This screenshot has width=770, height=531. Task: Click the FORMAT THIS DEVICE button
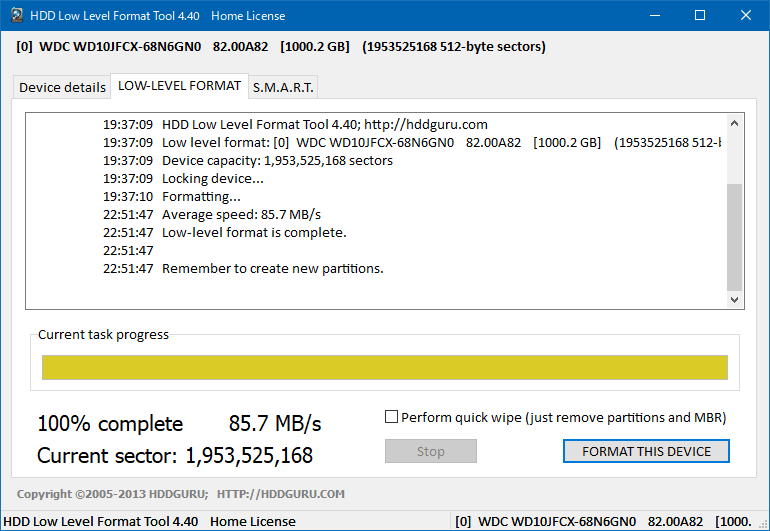click(x=646, y=451)
